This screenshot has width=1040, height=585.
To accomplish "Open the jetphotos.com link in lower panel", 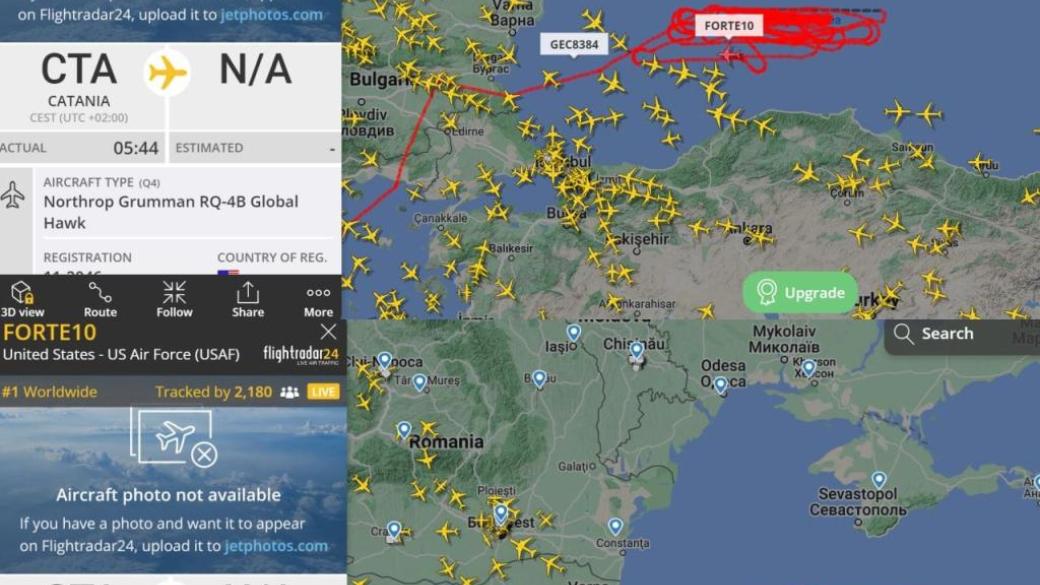I will coord(276,546).
